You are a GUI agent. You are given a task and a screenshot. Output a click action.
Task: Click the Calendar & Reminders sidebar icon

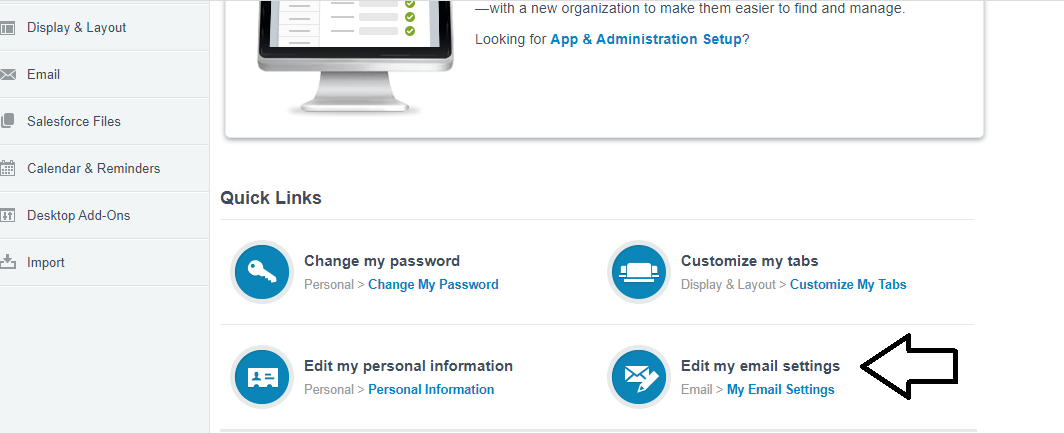point(8,169)
